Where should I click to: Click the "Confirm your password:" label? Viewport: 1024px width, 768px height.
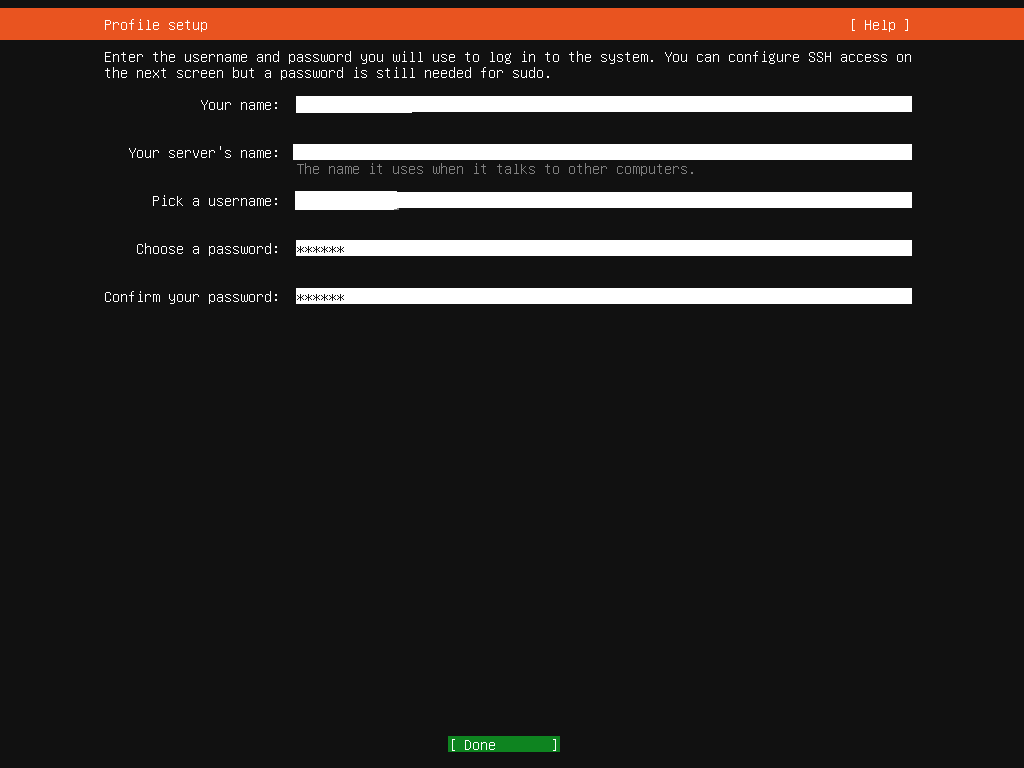click(x=191, y=297)
